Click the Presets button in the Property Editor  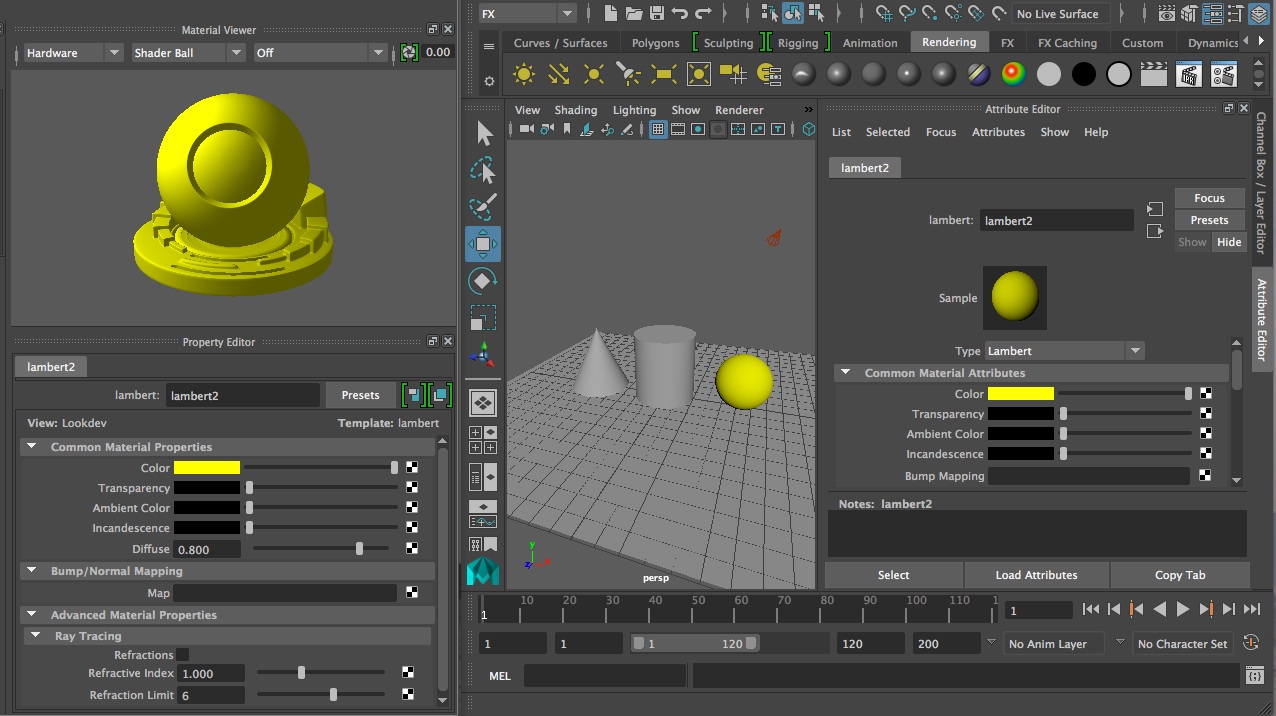point(360,395)
